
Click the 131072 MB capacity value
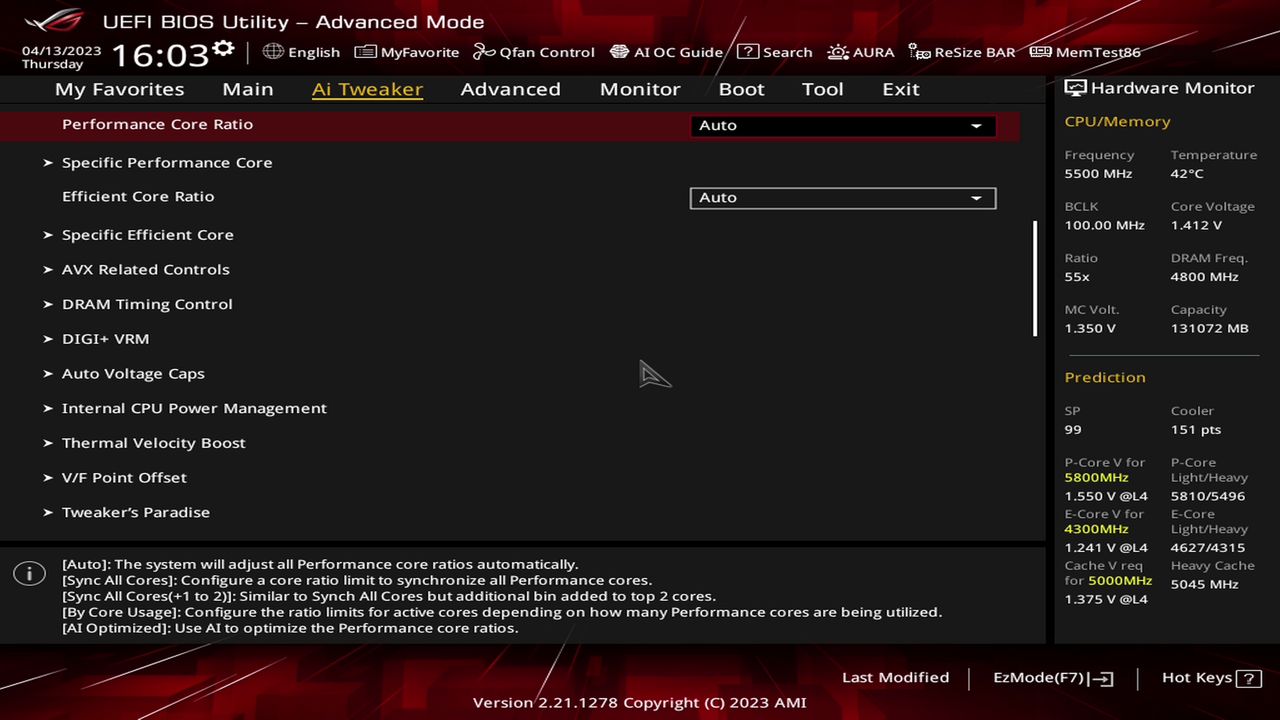coord(1210,329)
